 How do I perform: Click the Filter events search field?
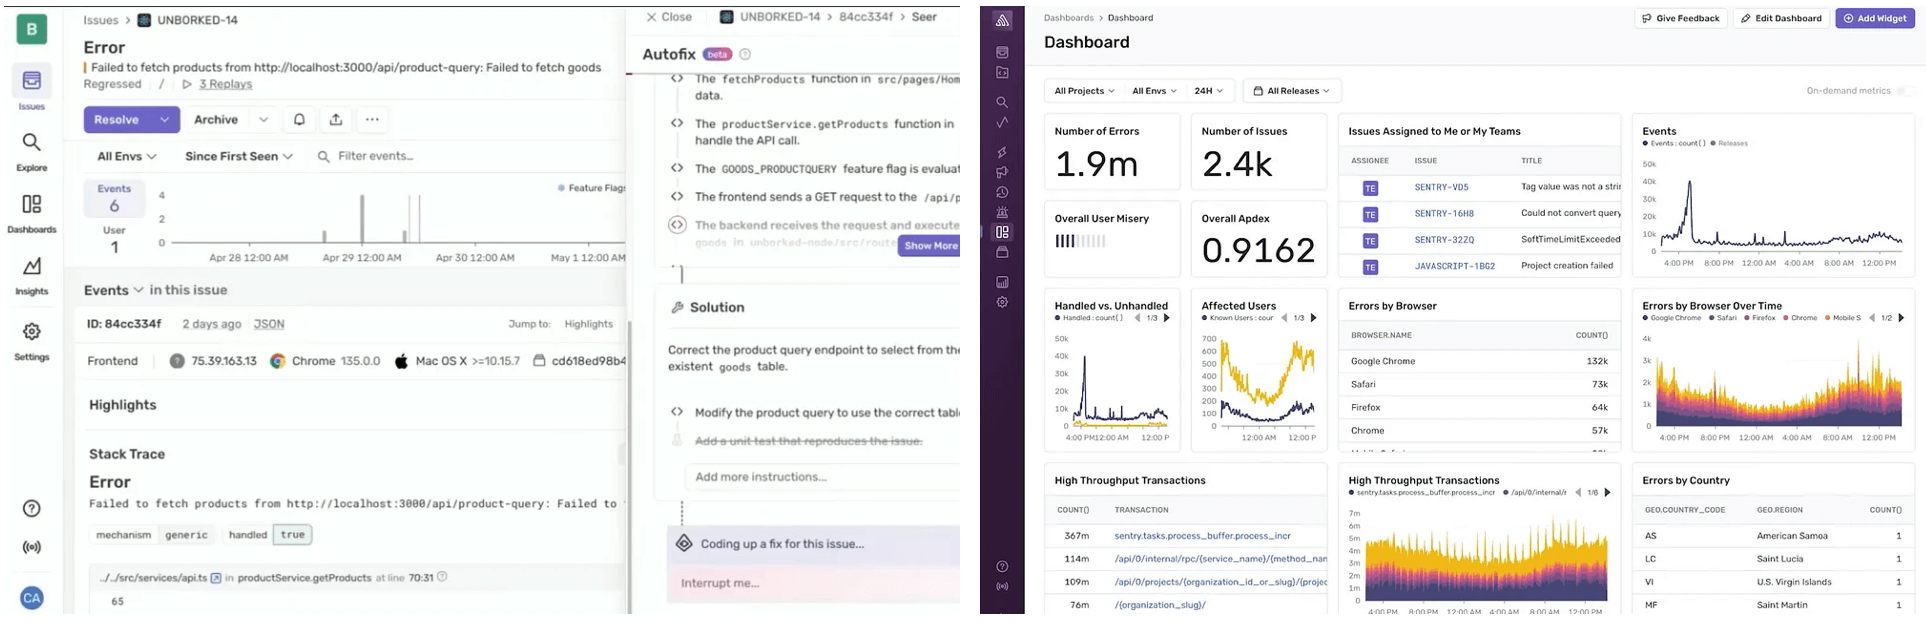[375, 156]
